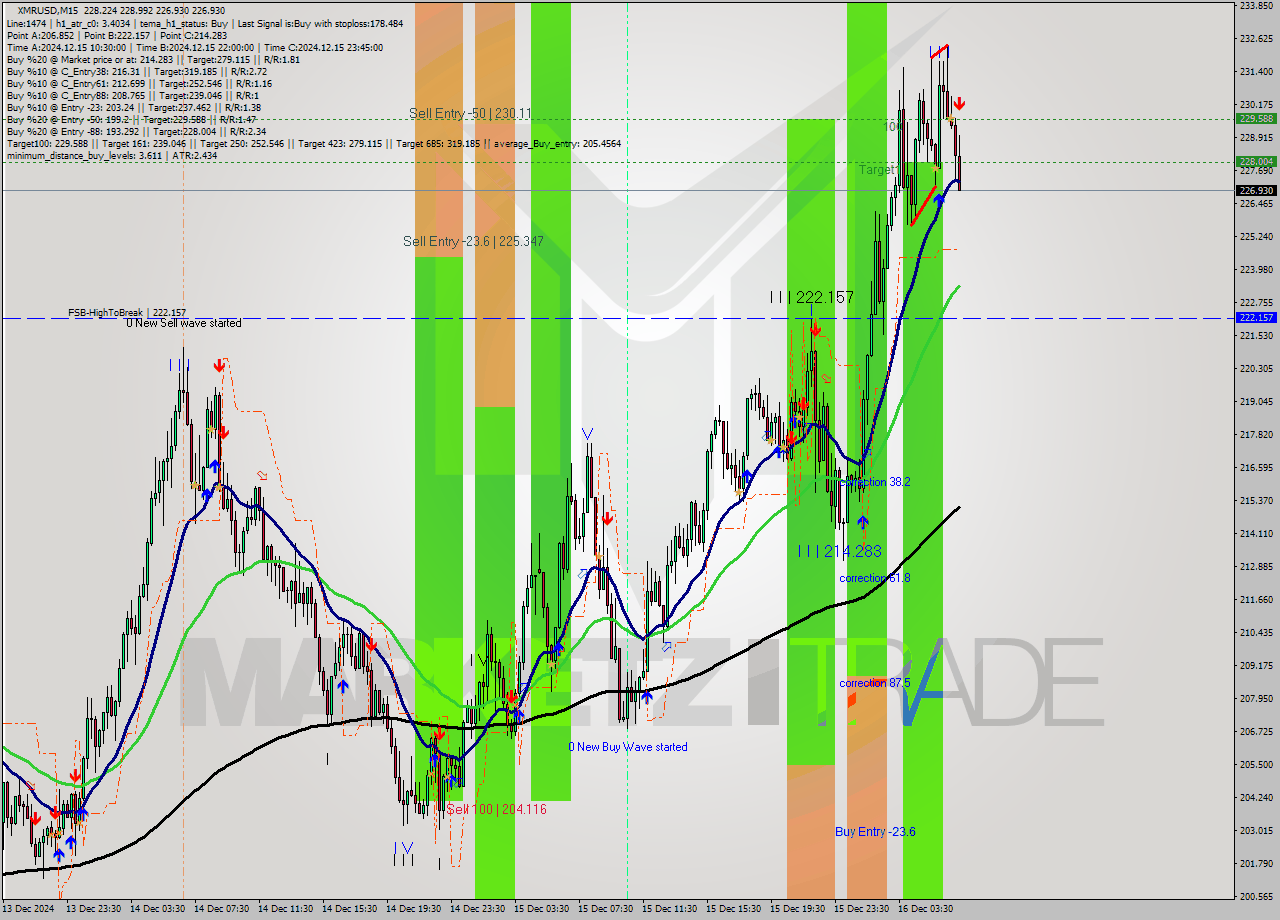Image resolution: width=1280 pixels, height=920 pixels.
Task: Click the '16 Dec 03:30' time label
Action: point(926,909)
